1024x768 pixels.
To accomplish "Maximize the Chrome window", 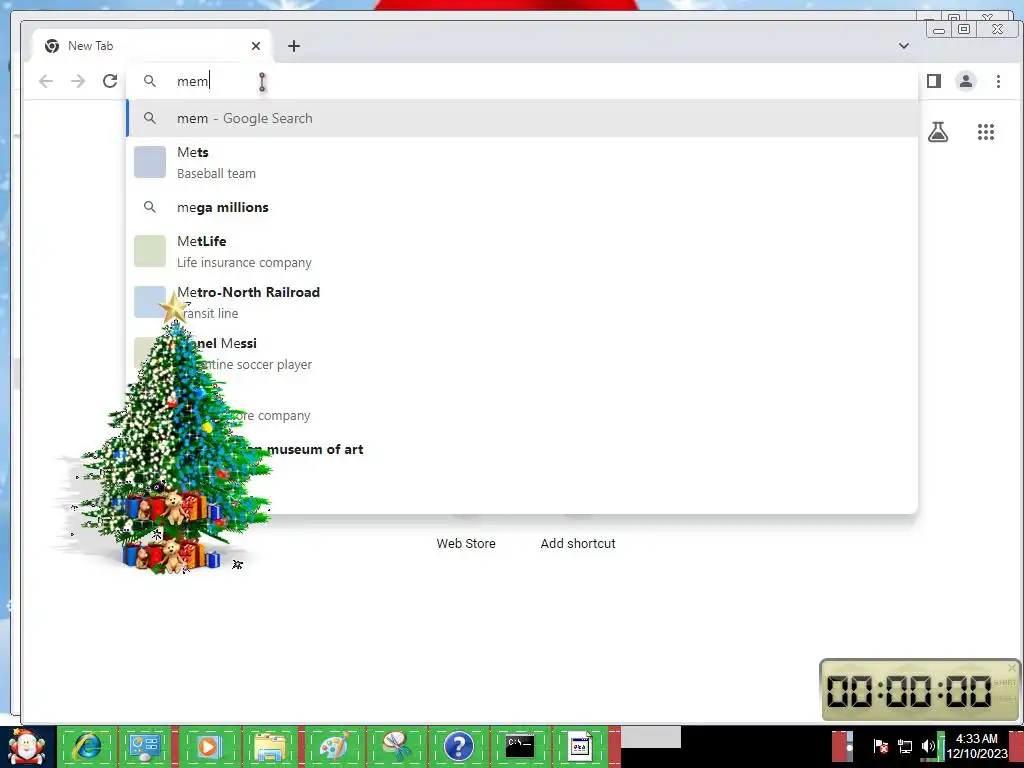I will point(964,29).
